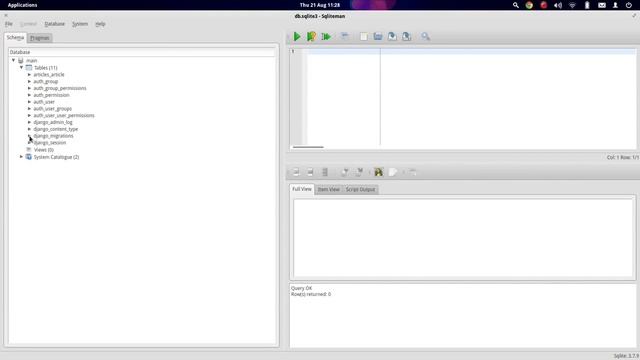The width and height of the screenshot is (640, 360).
Task: Click the rollback changes icon in results toolbar
Action: [x=359, y=172]
